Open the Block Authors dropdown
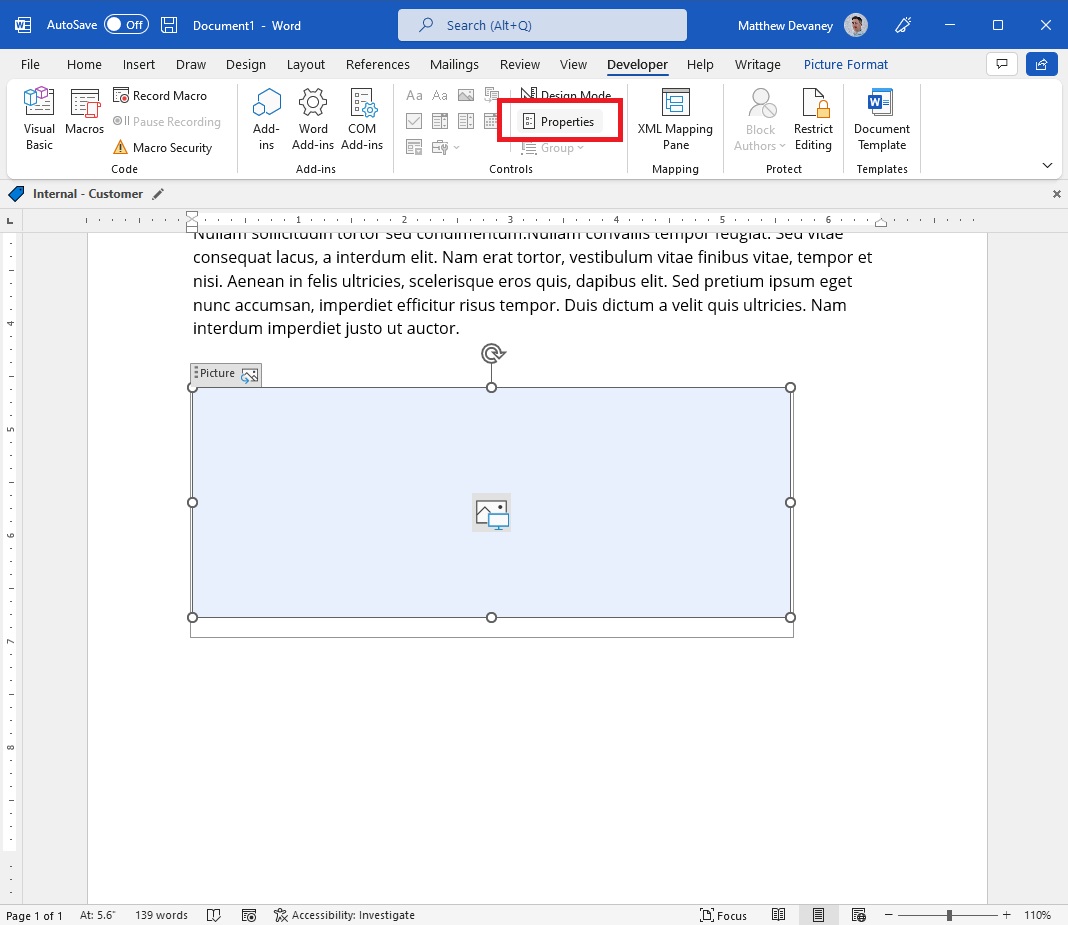Viewport: 1068px width, 925px height. [x=759, y=118]
